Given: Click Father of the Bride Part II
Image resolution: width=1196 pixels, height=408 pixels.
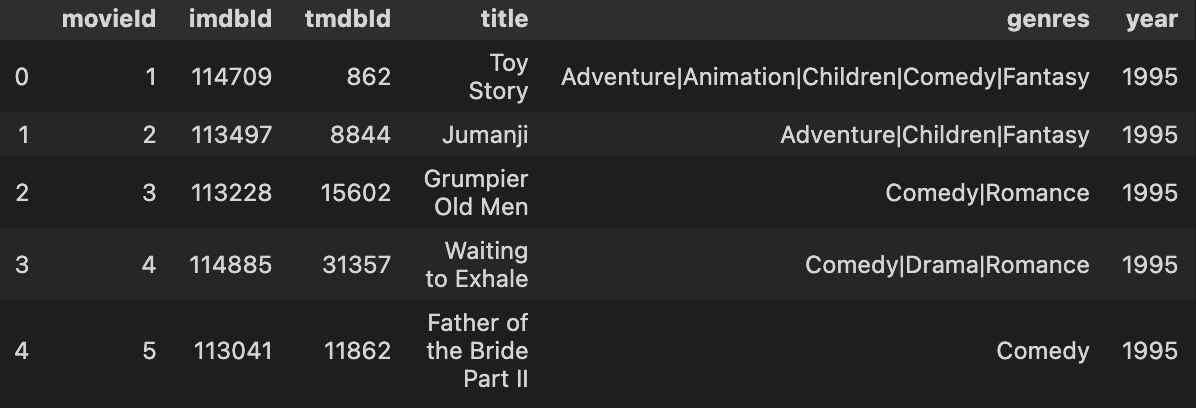Looking at the screenshot, I should tap(477, 350).
